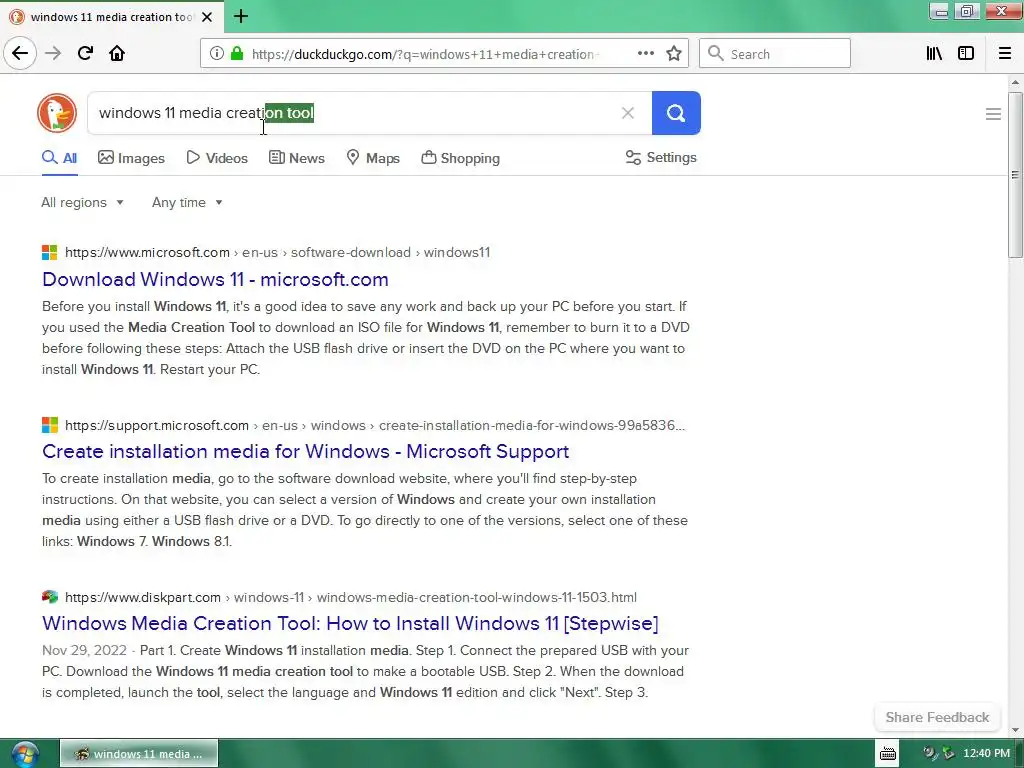Switch to the Maps tab
1024x768 pixels.
coord(373,158)
